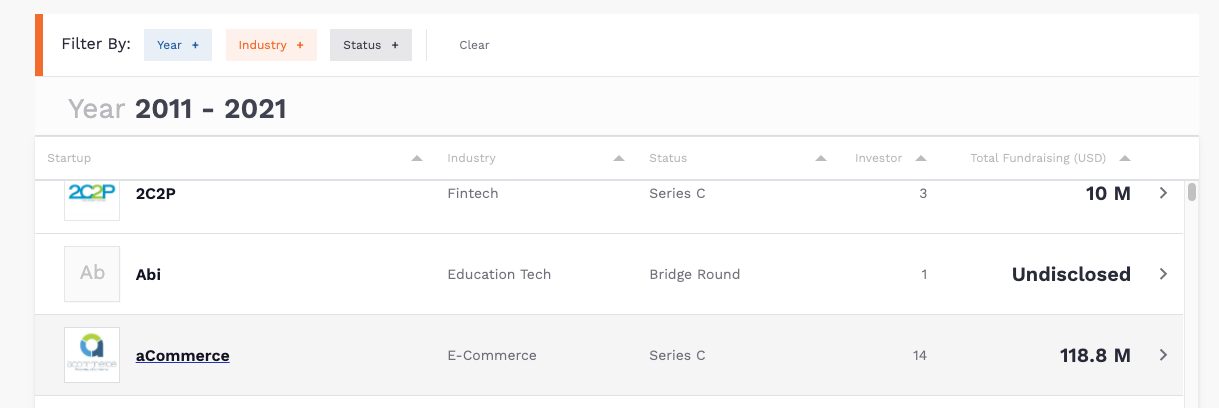Open the Status filter

point(370,45)
